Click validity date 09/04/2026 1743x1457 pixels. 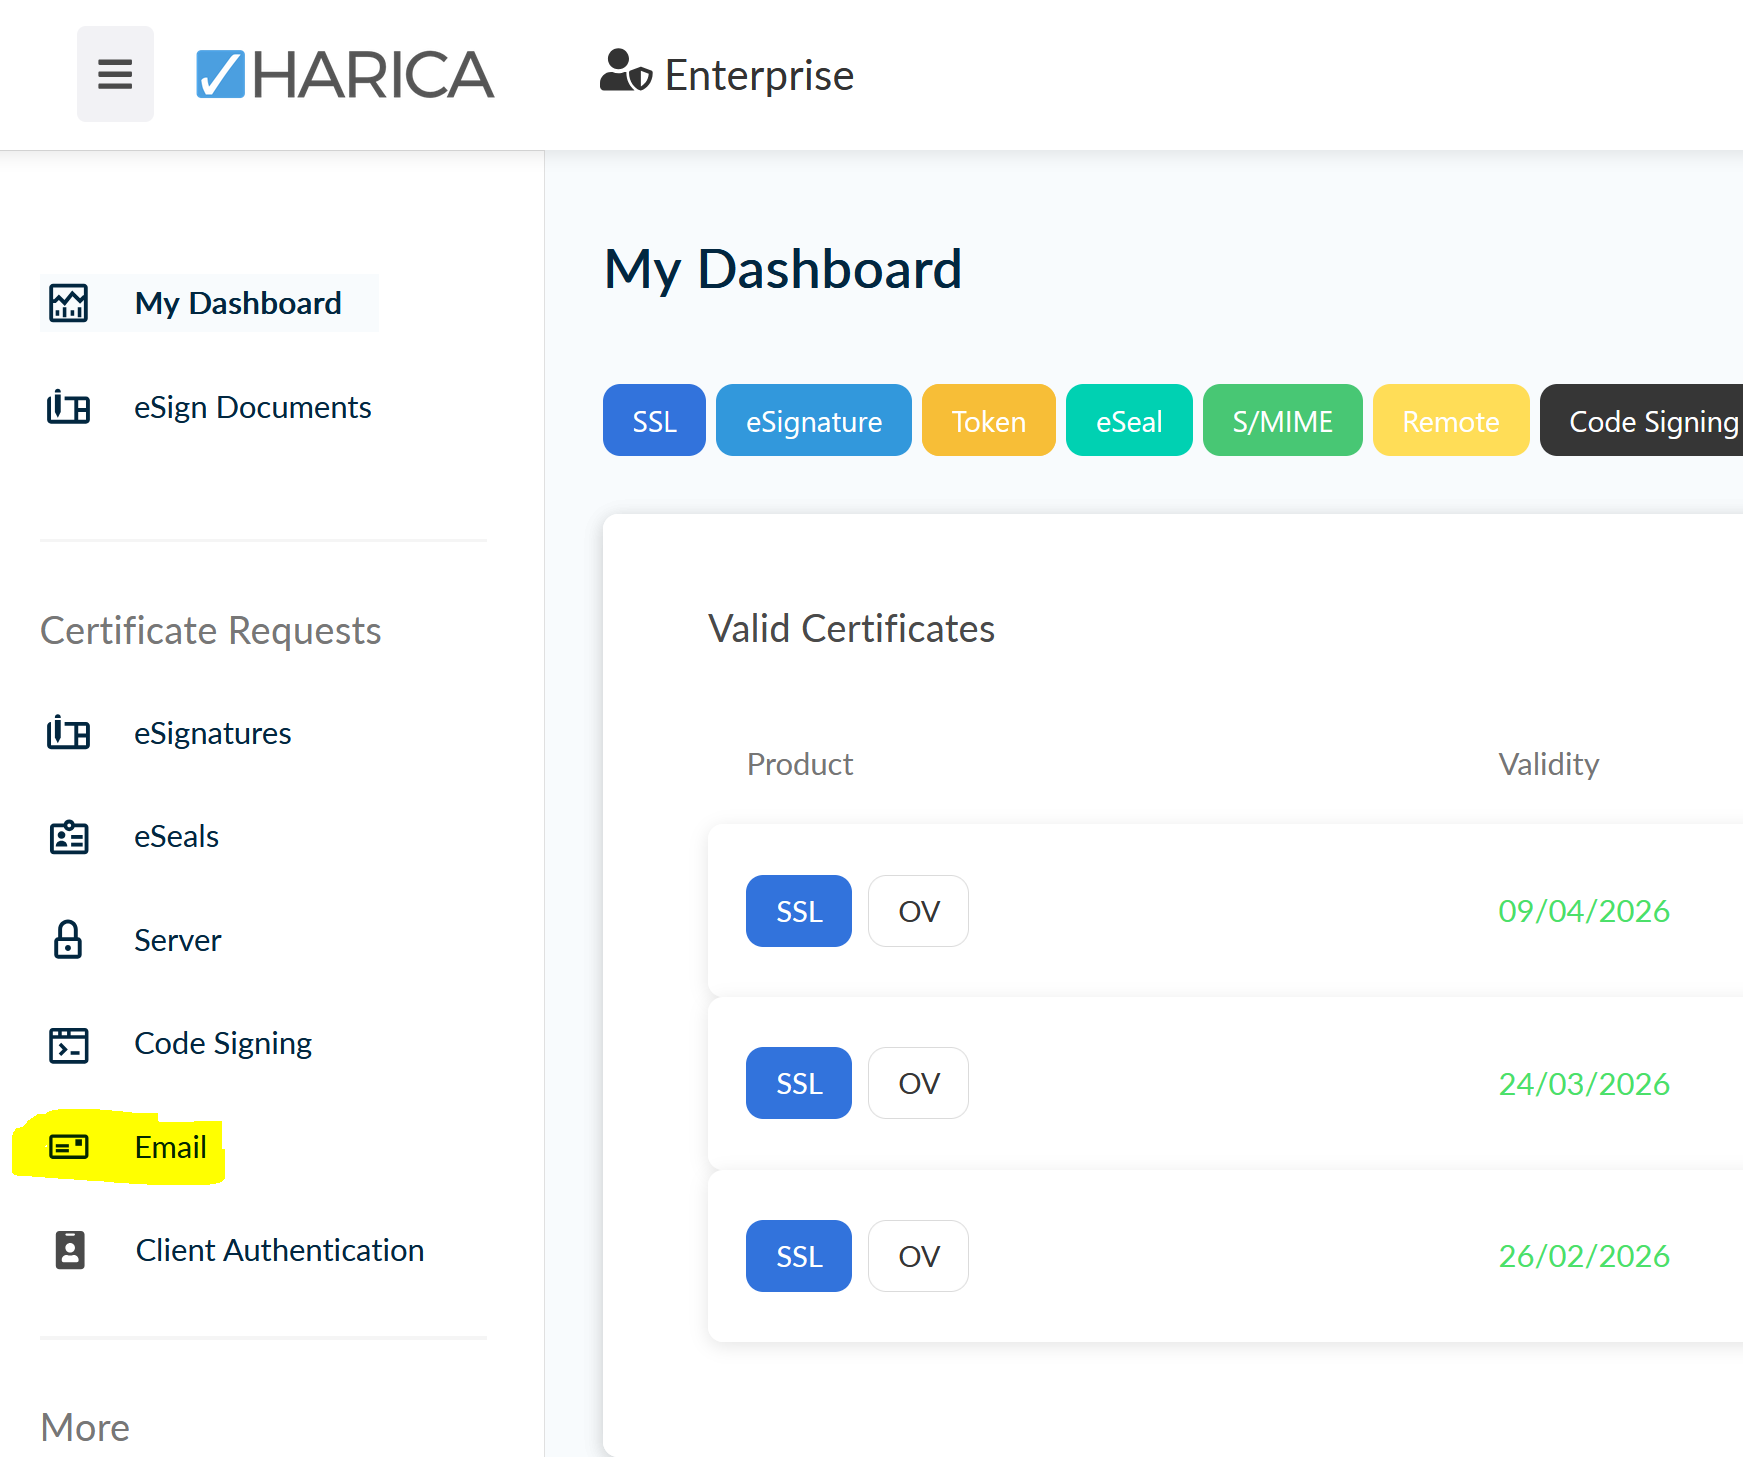point(1584,911)
